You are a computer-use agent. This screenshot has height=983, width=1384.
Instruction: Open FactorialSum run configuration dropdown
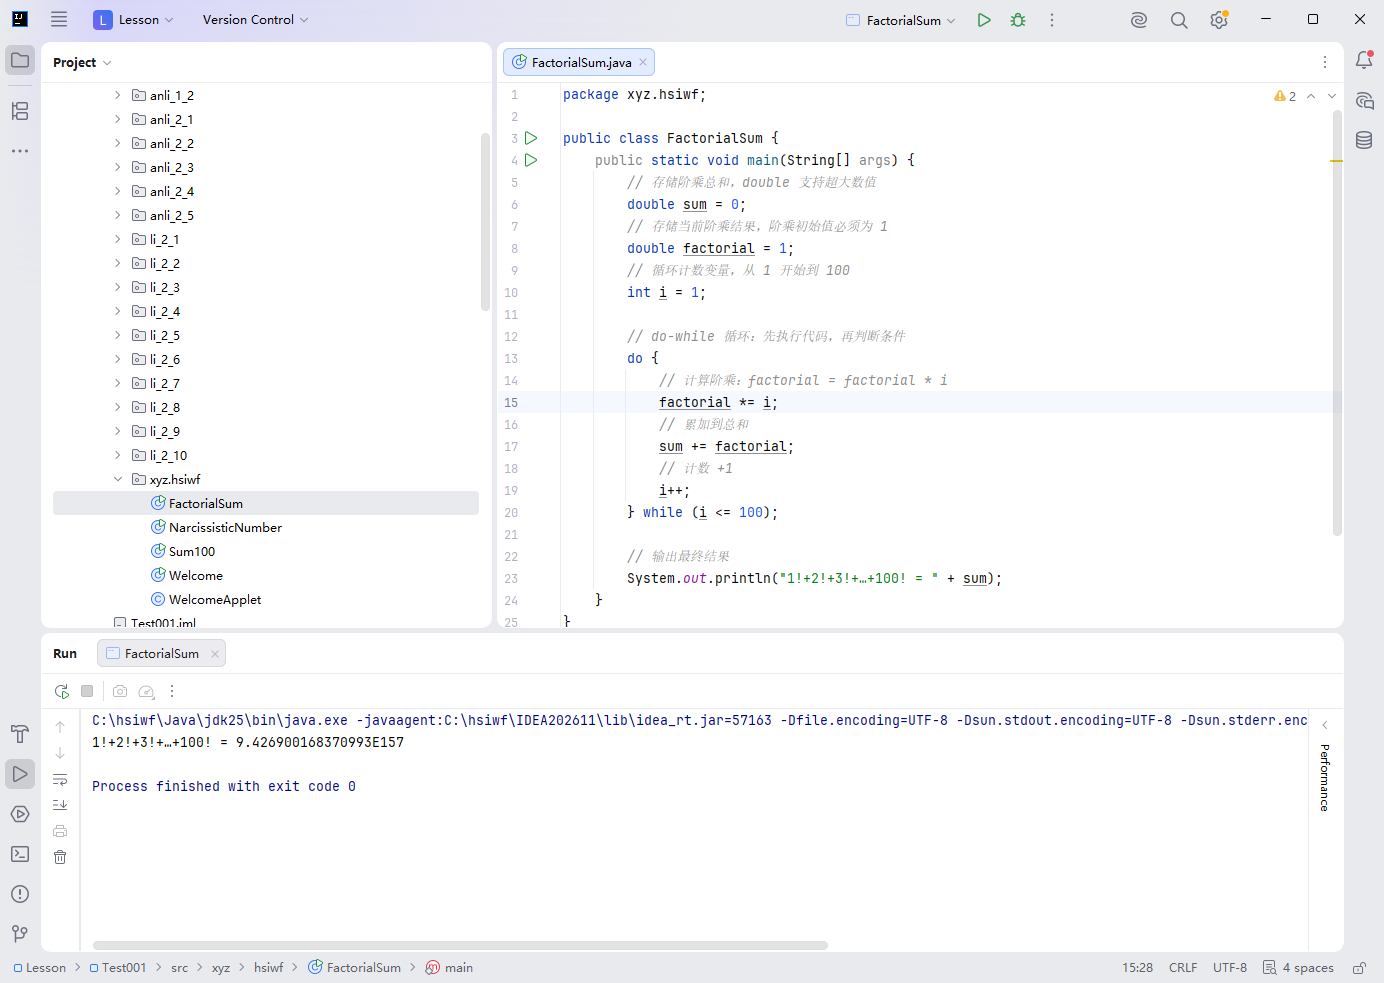pyautogui.click(x=901, y=20)
